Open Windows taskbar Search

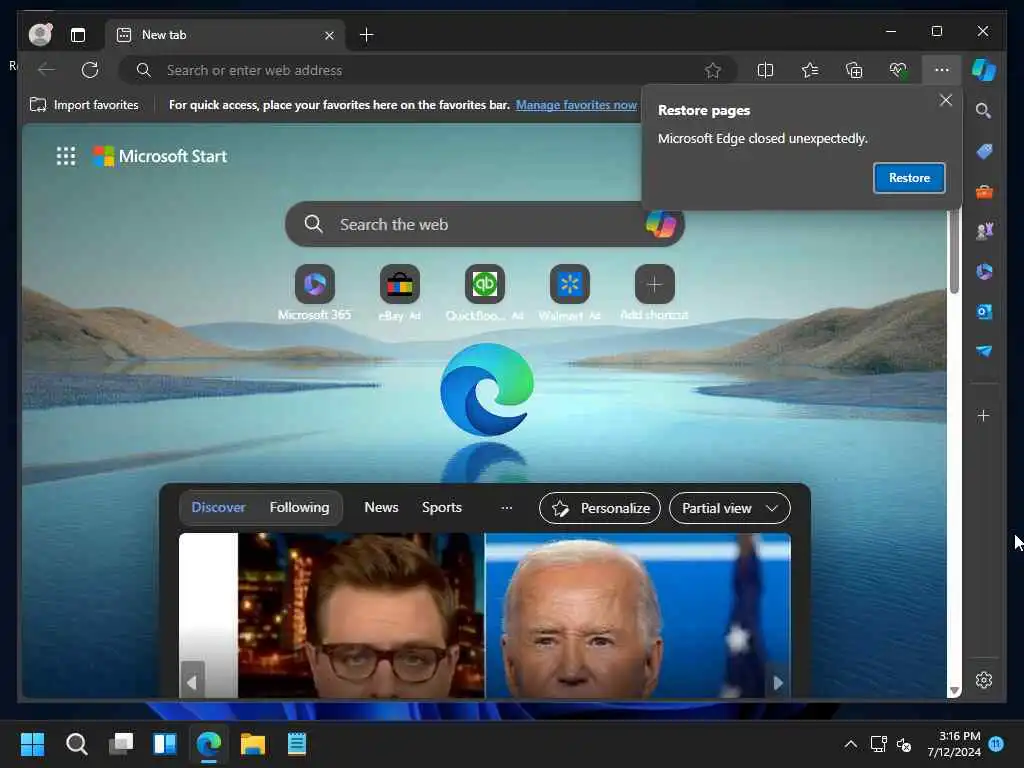(x=76, y=744)
